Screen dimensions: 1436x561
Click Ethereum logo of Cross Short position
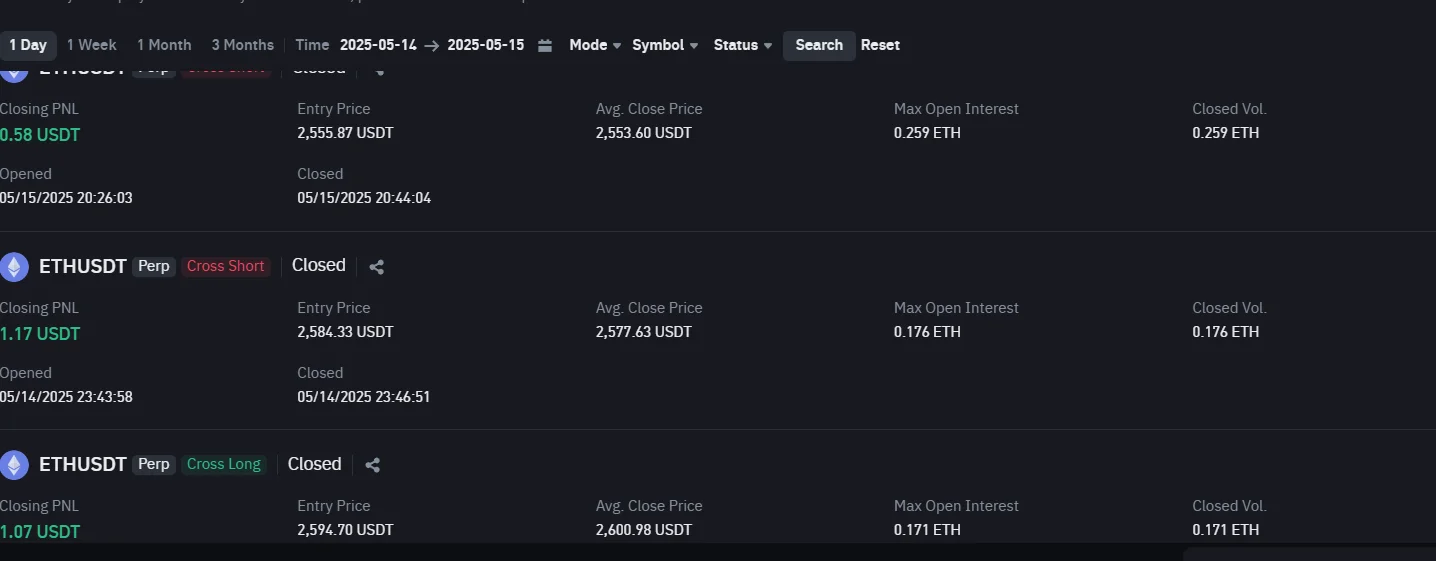click(14, 267)
